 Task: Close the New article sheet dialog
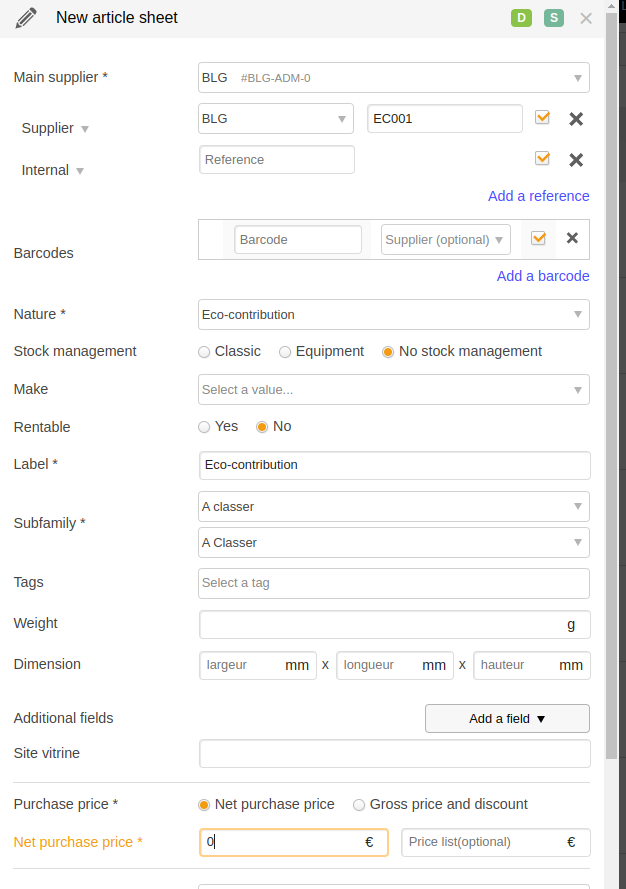pos(586,19)
